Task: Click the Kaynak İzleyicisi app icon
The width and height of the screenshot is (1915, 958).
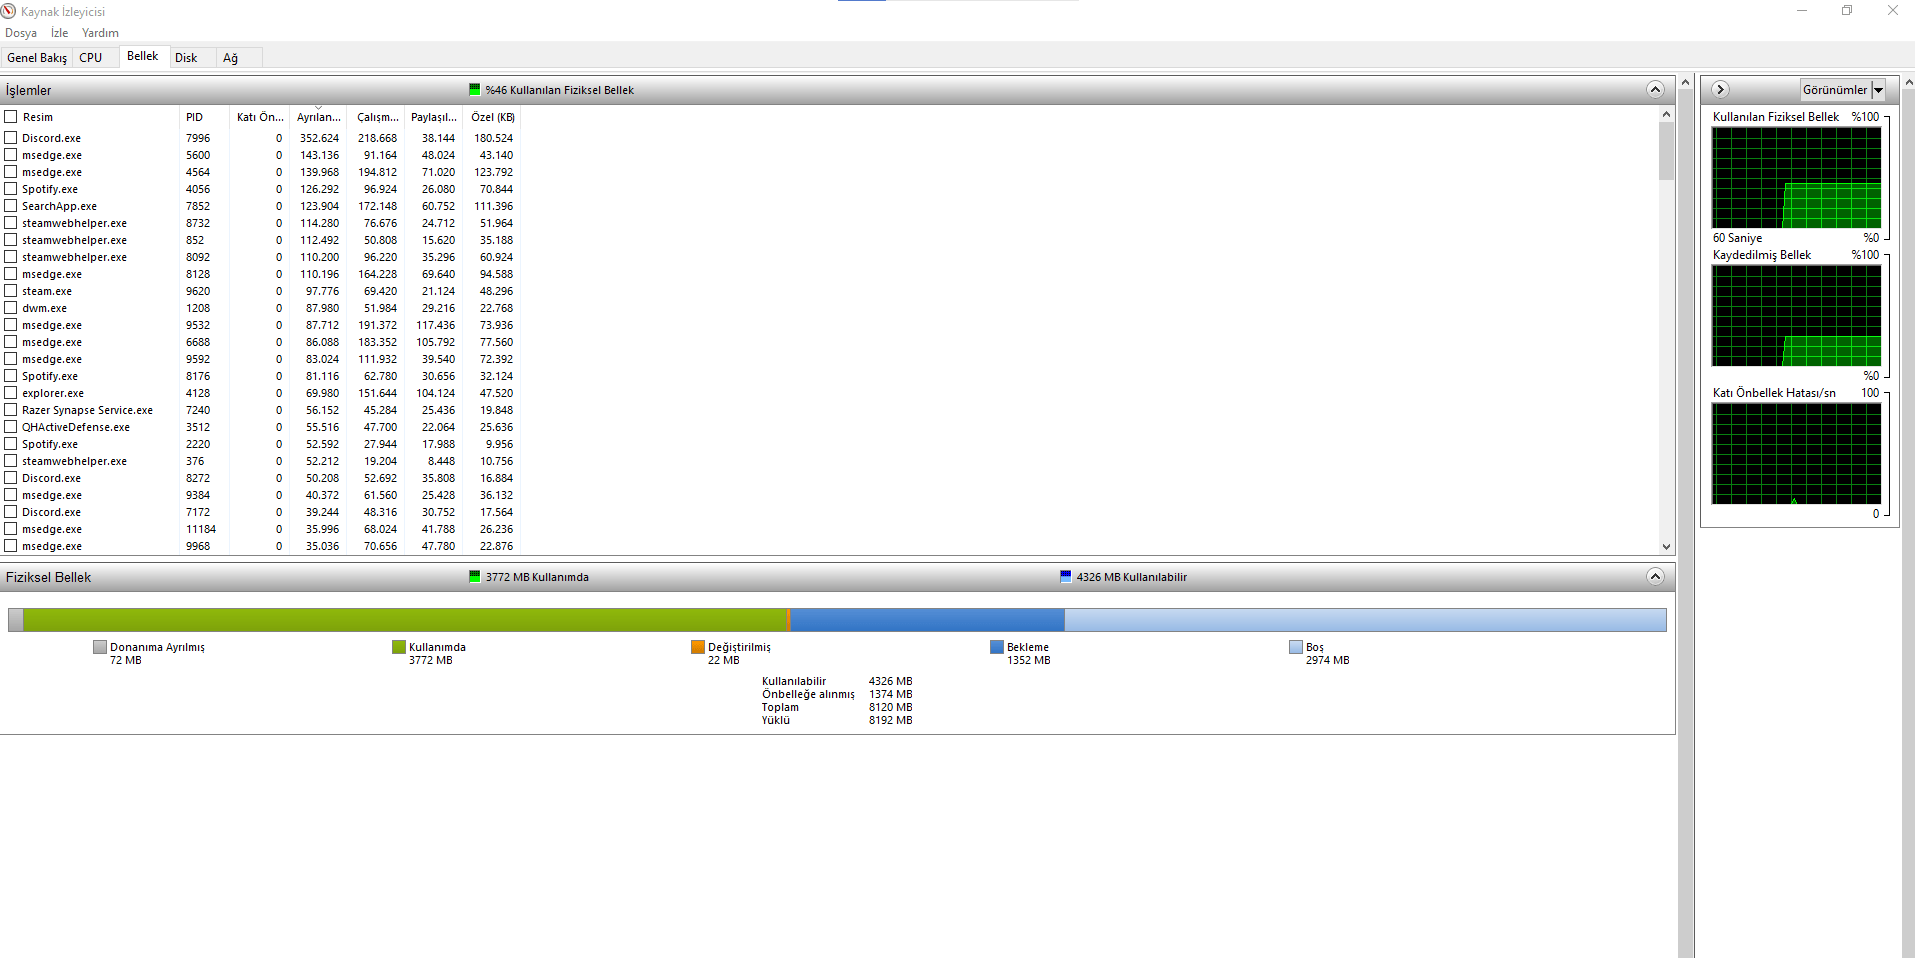Action: point(9,11)
